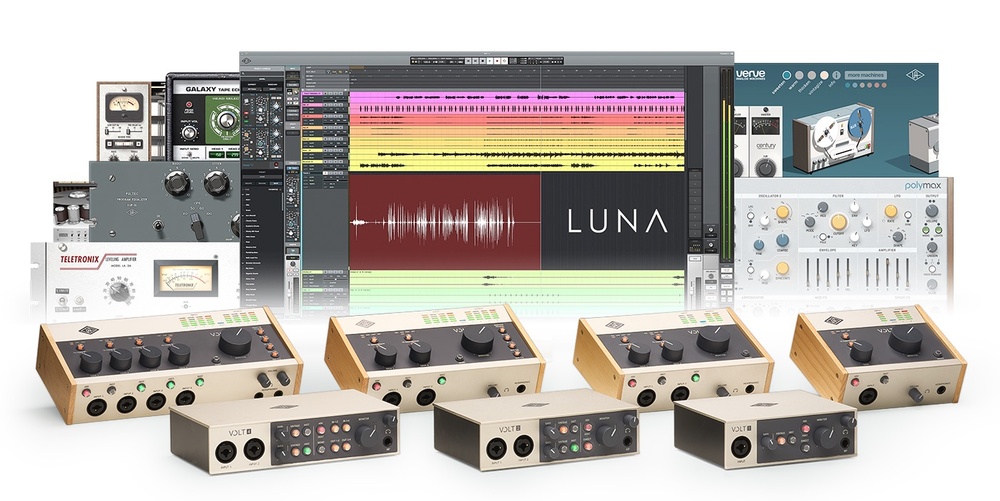Toggle the Input Send switch on Galaxy Tape Echo
This screenshot has width=1000, height=501.
pos(188,153)
